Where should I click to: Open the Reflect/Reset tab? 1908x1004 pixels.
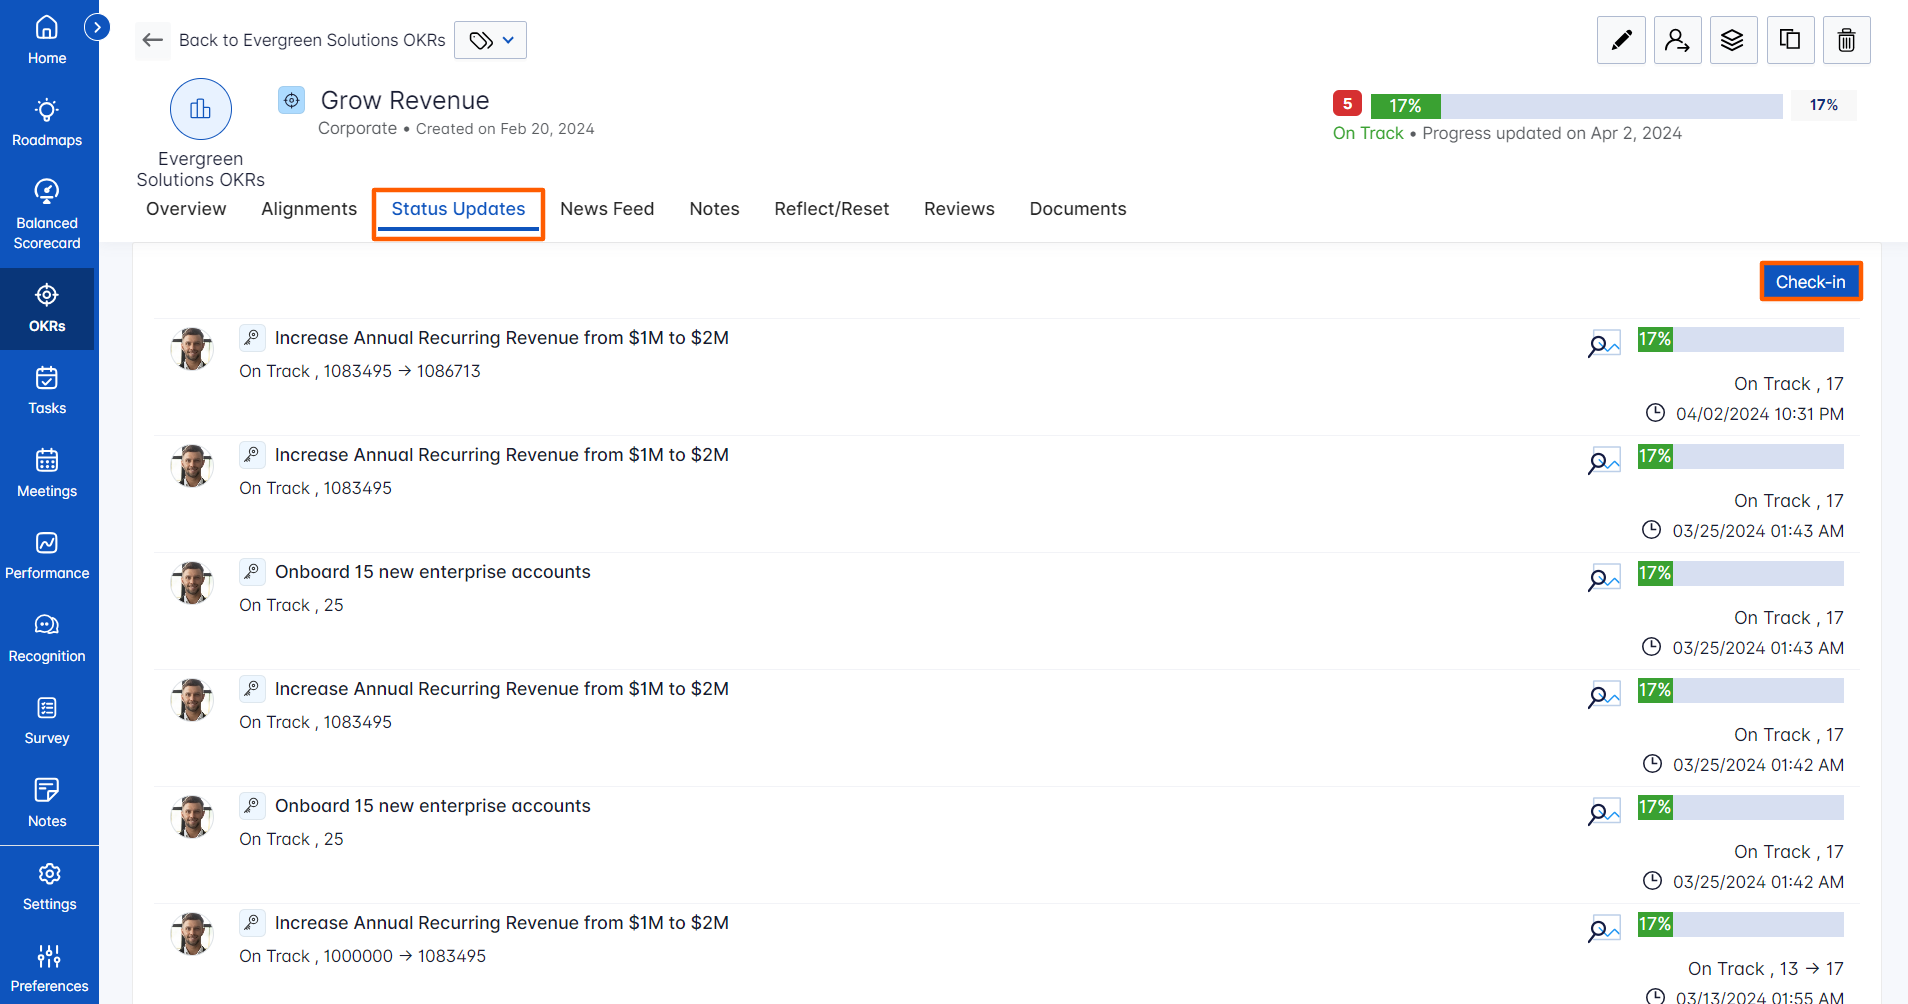(831, 209)
